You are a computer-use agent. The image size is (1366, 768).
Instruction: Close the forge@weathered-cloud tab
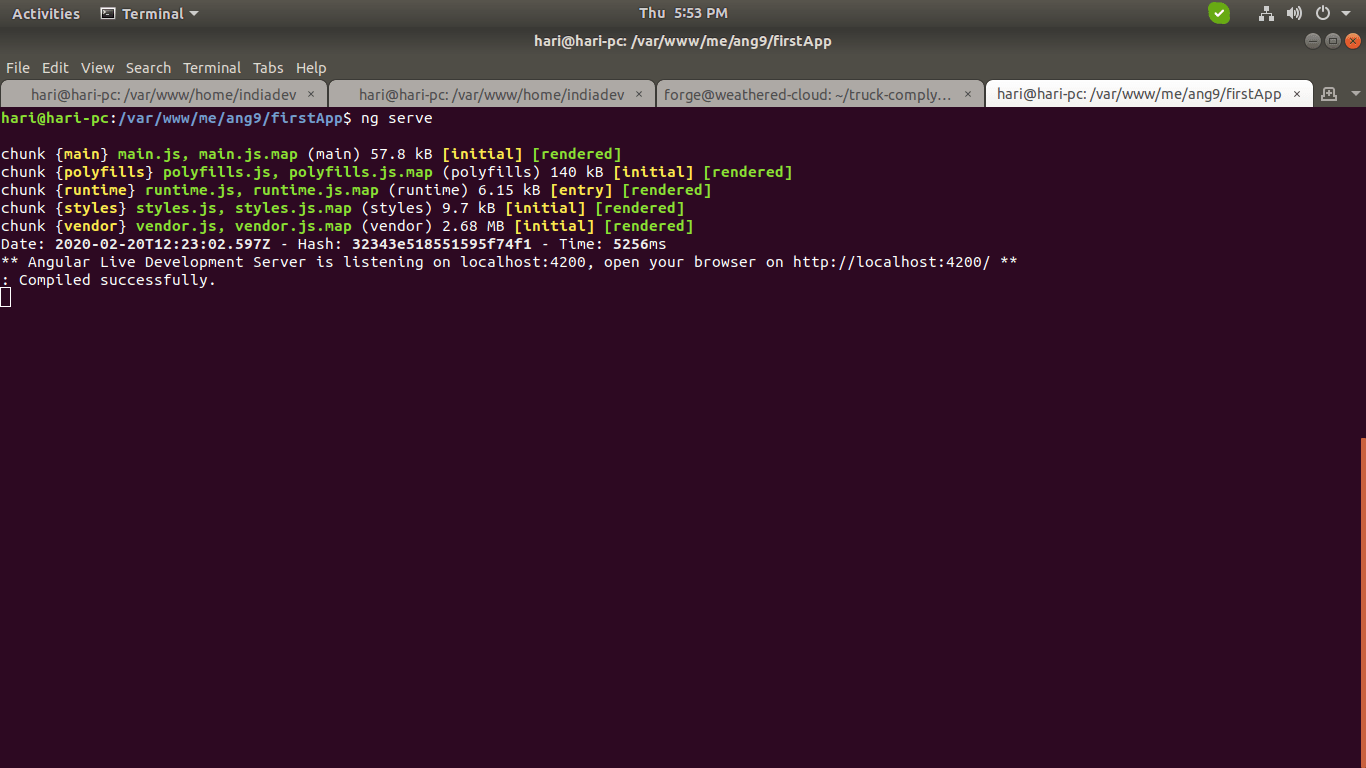pyautogui.click(x=967, y=94)
